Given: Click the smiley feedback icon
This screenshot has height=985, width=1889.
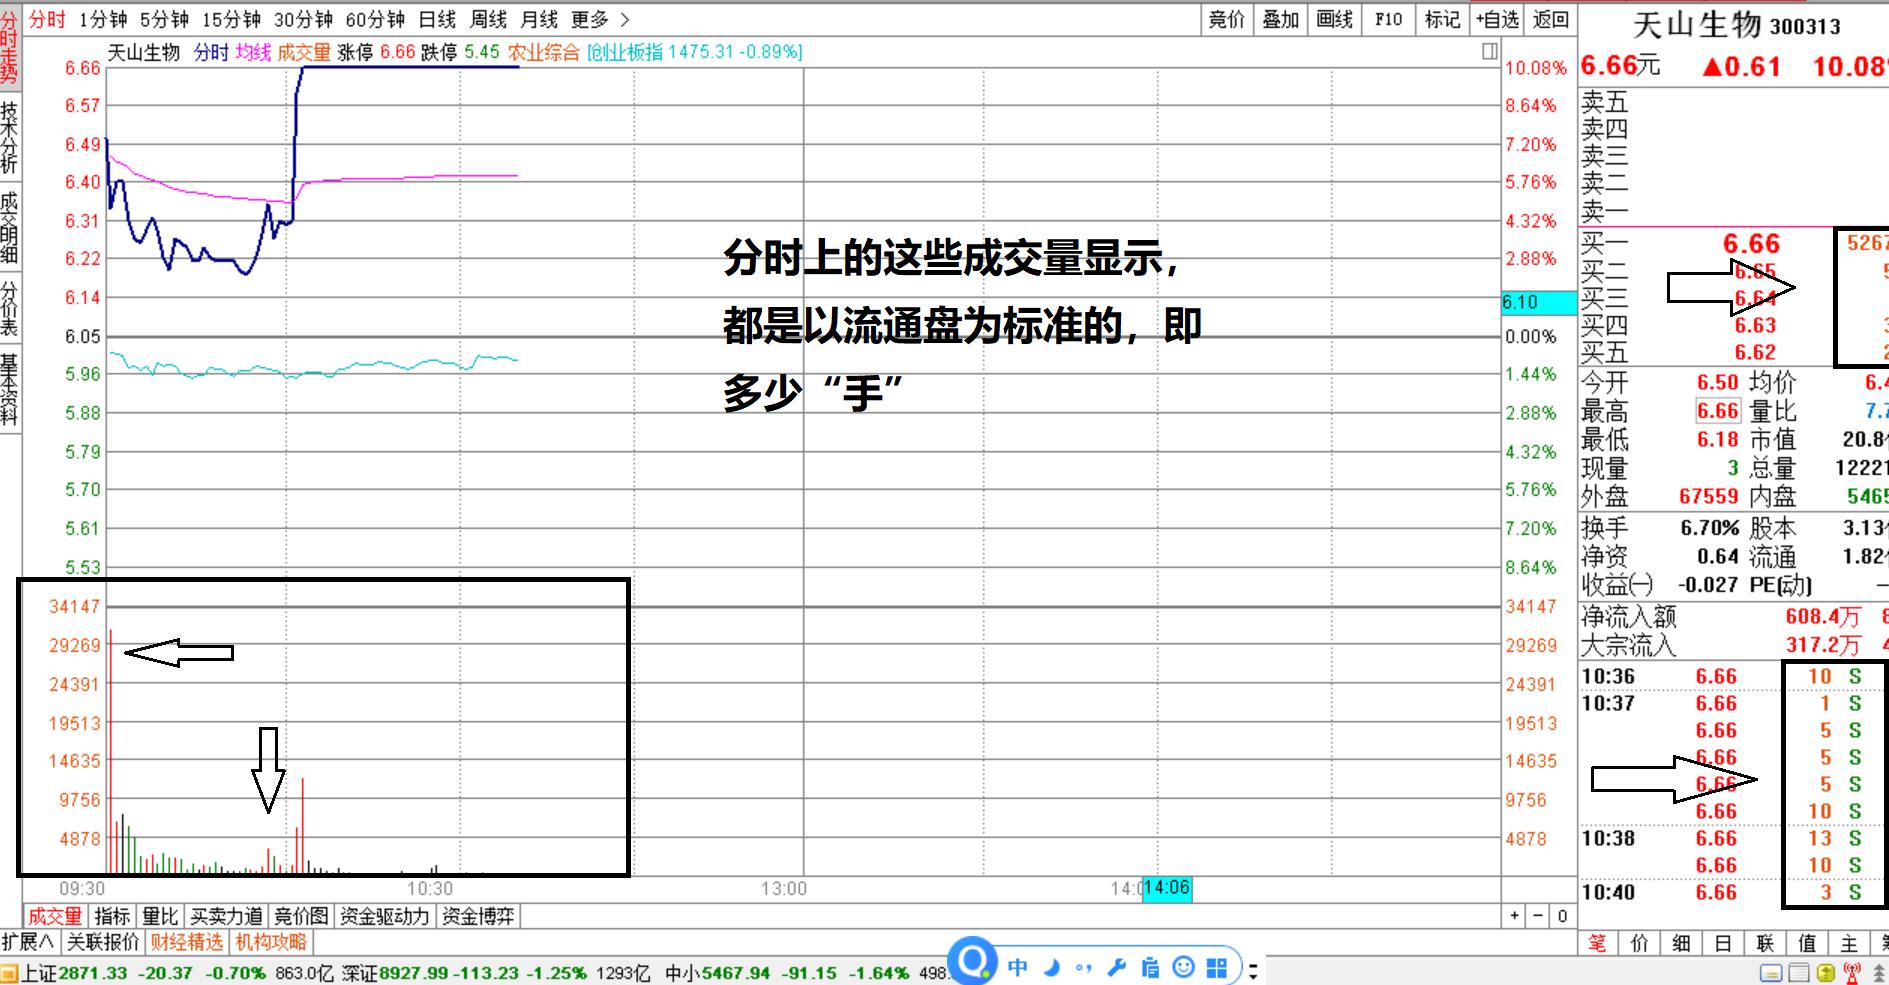Looking at the screenshot, I should click(1182, 967).
